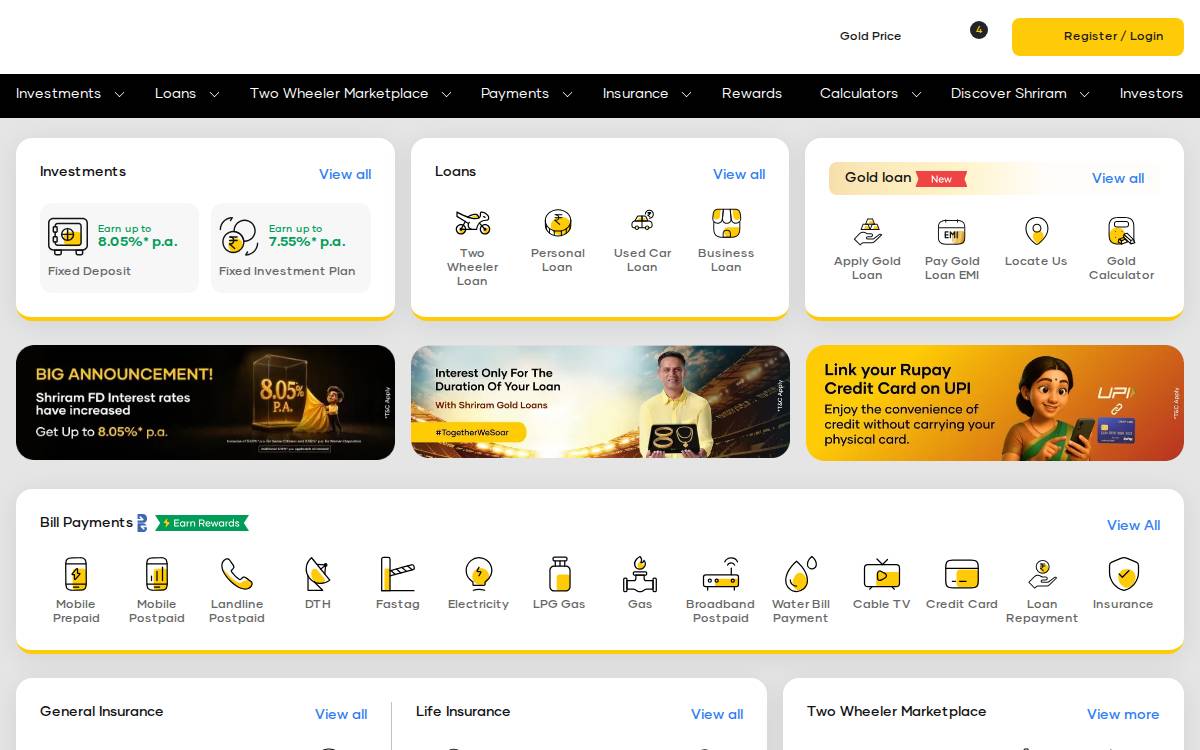Screen dimensions: 1200x750
Task: Choose the Gas pipeline icon
Action: click(x=640, y=574)
